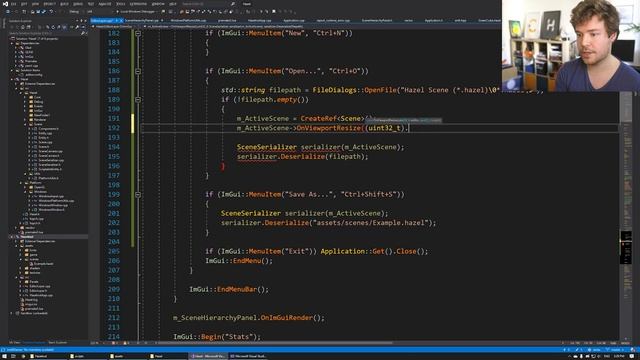Open the Build menu
Screen dimensions: 640x360
64,4
